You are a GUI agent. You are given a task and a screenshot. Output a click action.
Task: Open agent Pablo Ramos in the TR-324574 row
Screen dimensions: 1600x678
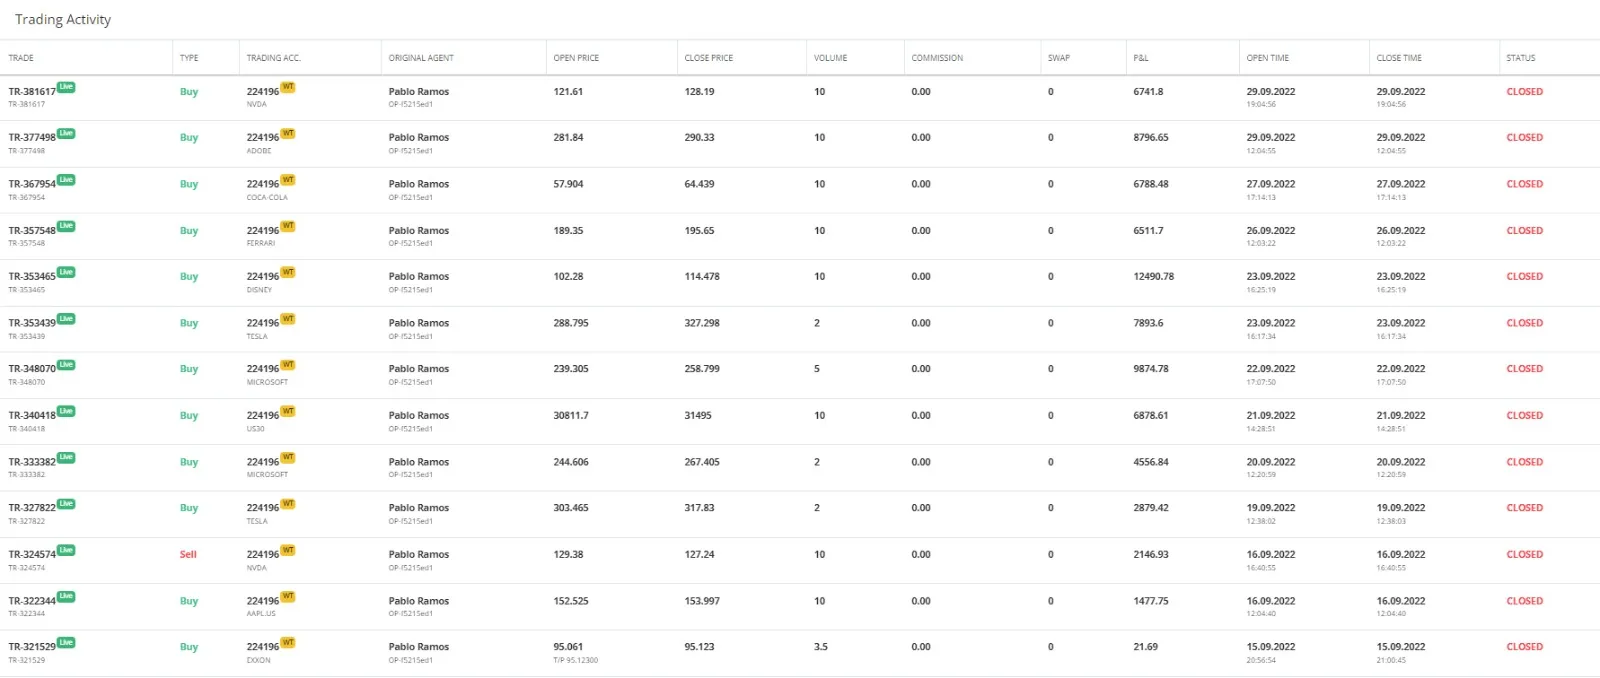pos(419,555)
